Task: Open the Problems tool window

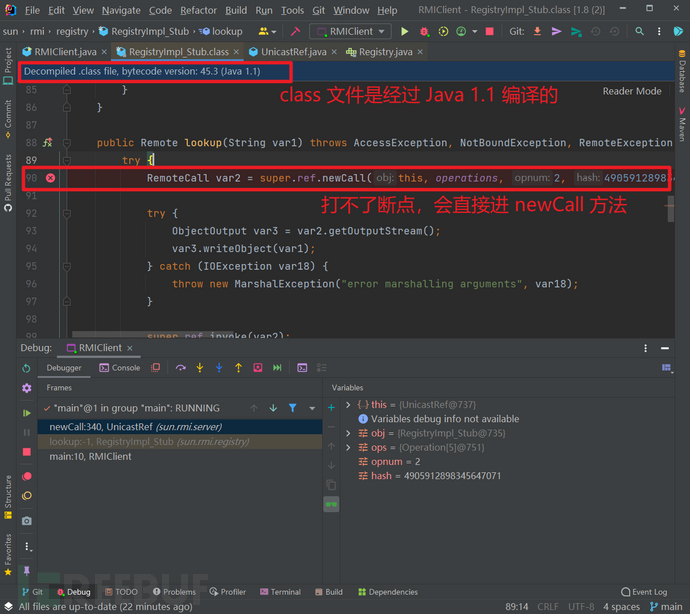Action: pos(174,592)
